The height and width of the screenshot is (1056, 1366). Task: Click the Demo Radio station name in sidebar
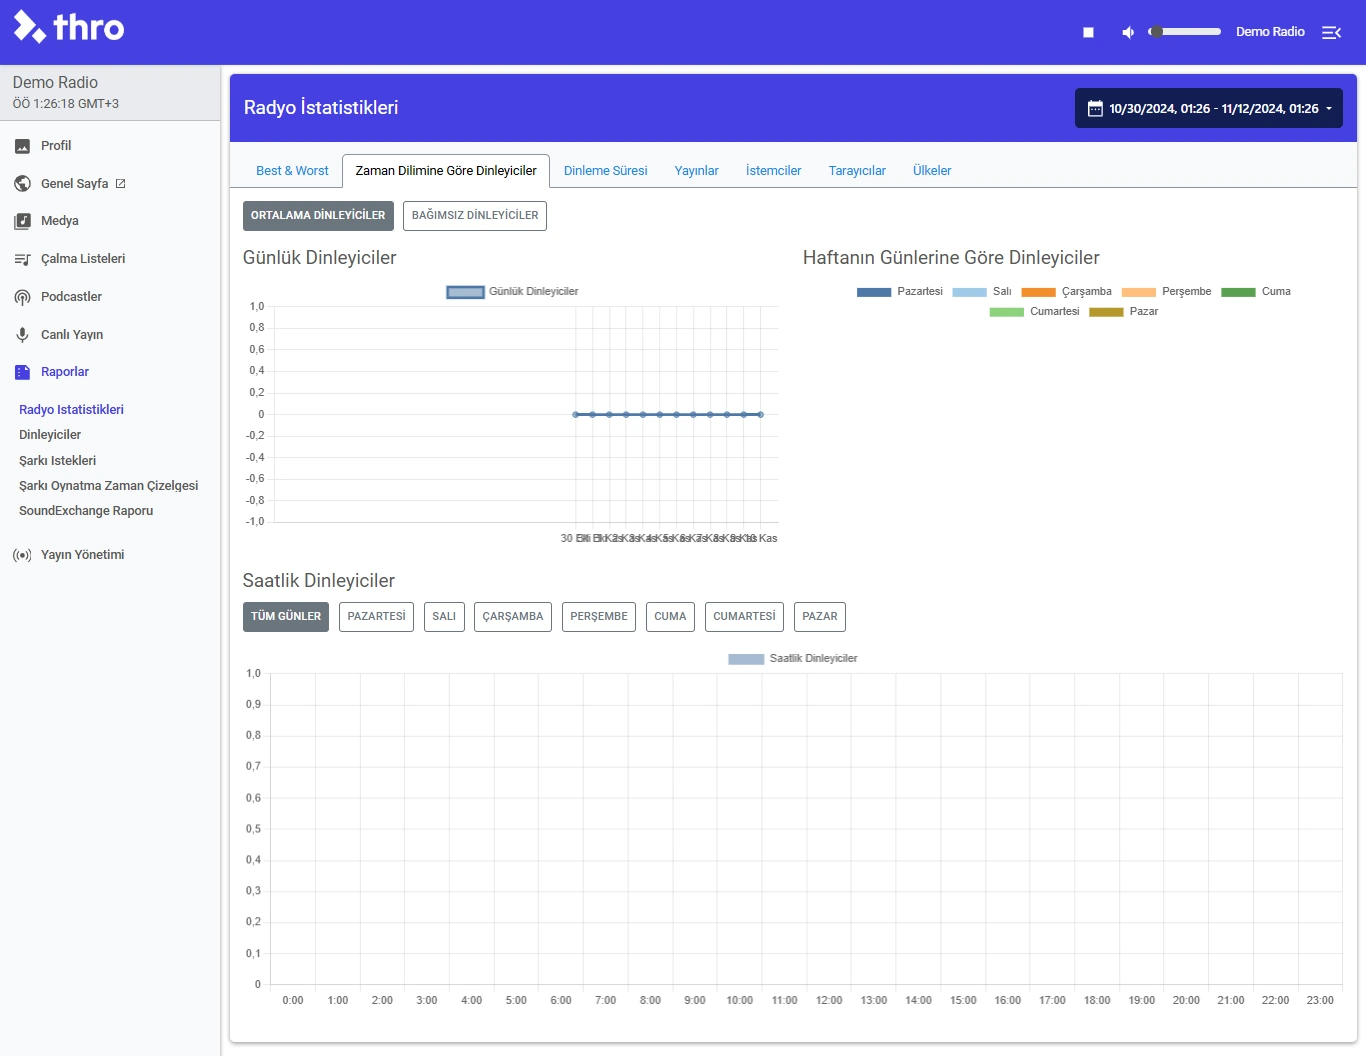point(55,83)
